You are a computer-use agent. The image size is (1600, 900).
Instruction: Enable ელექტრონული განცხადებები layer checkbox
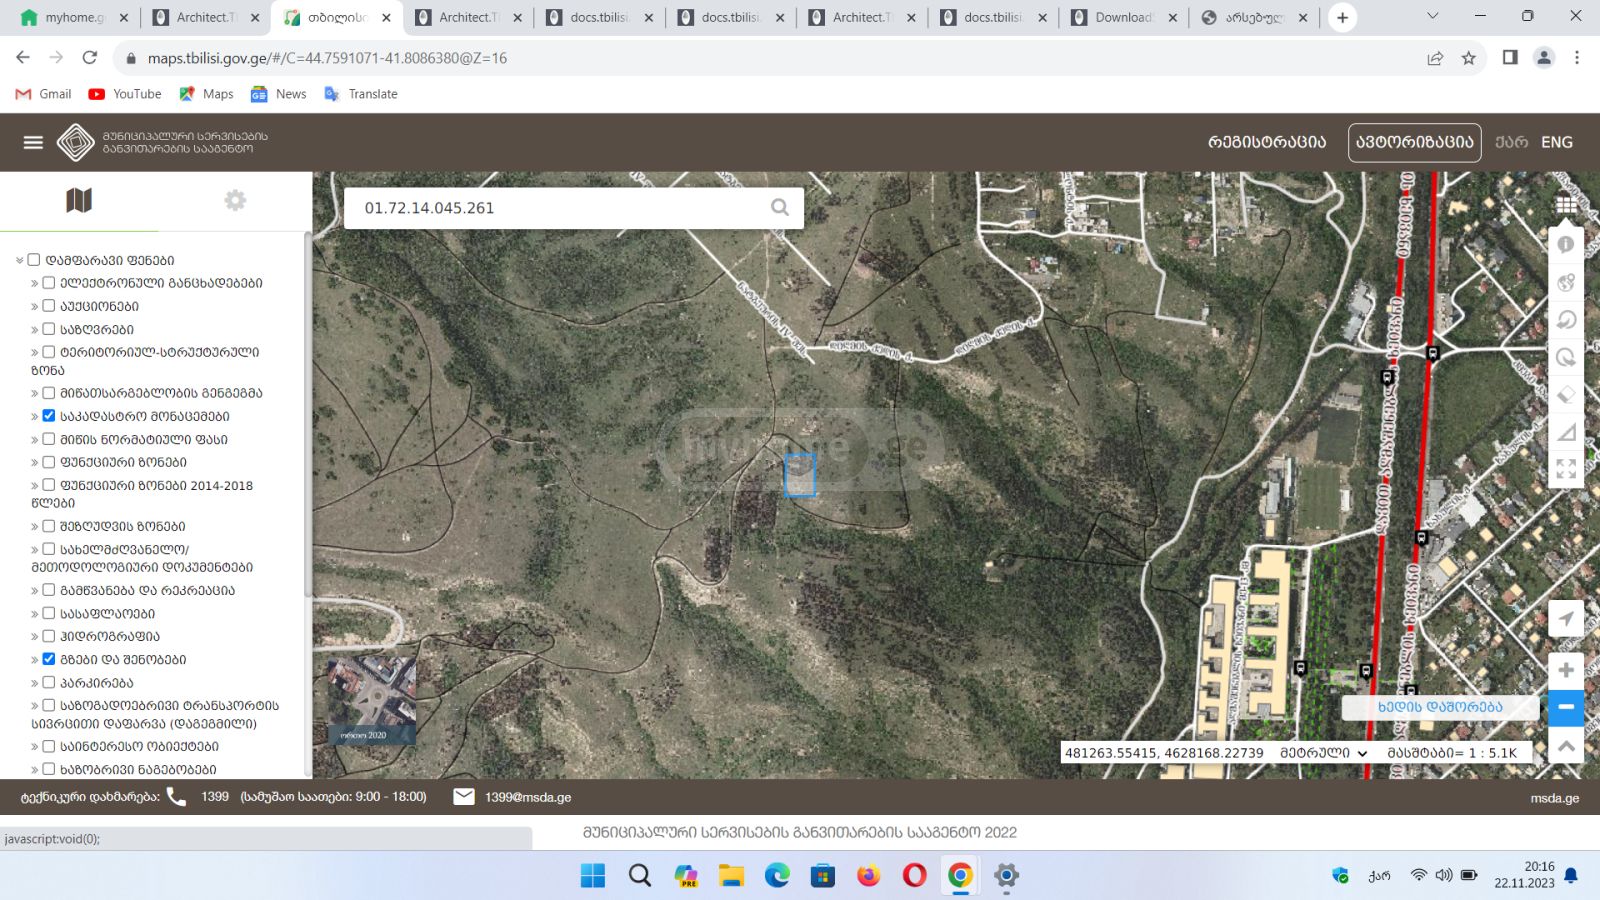pos(48,283)
